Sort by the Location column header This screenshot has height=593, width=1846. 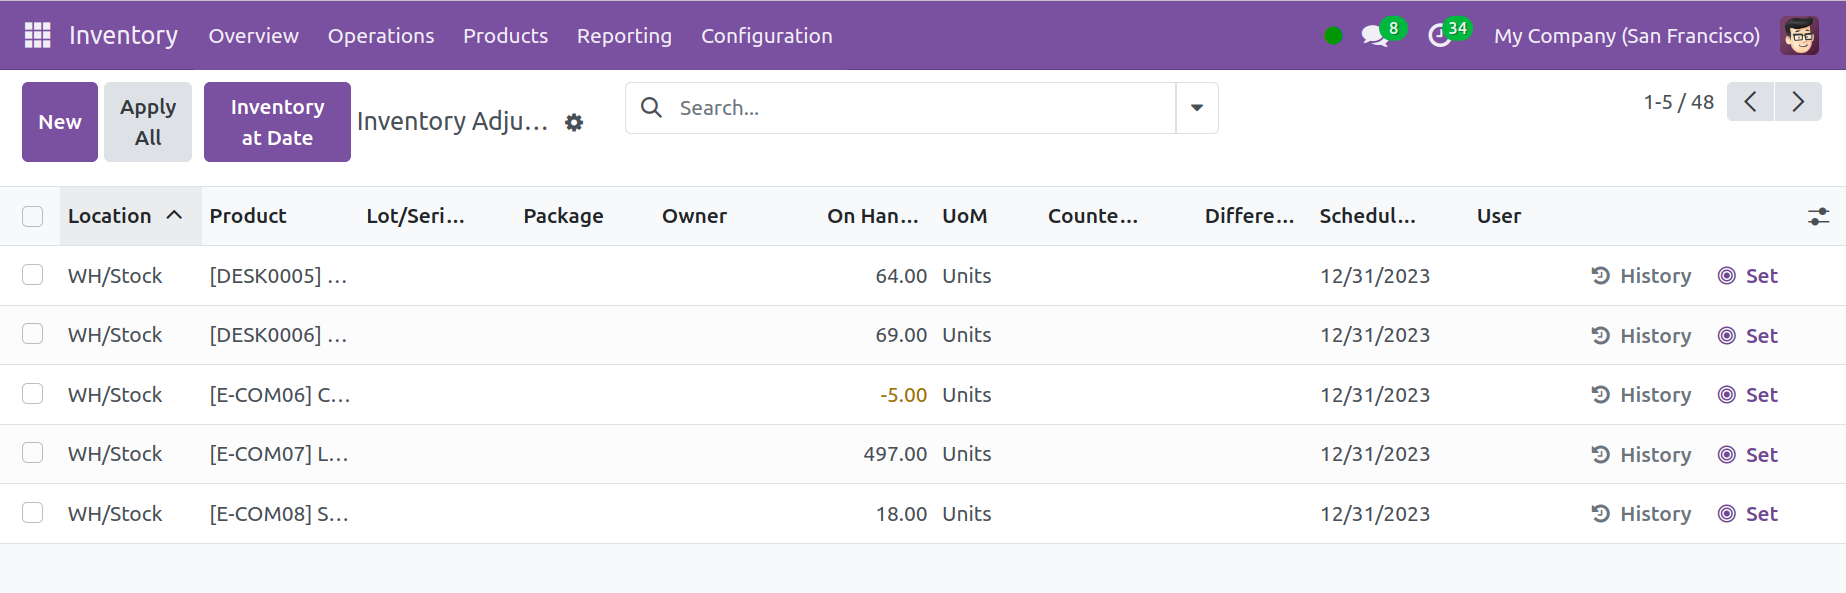[110, 216]
